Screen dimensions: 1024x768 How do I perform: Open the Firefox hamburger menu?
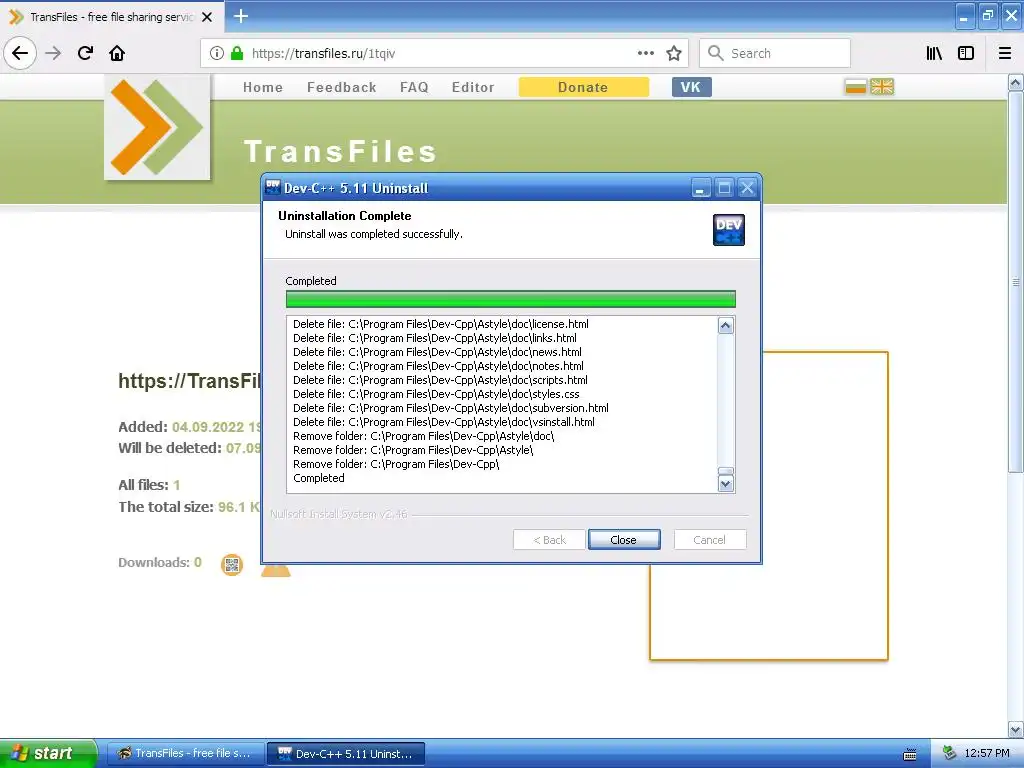[x=1005, y=53]
